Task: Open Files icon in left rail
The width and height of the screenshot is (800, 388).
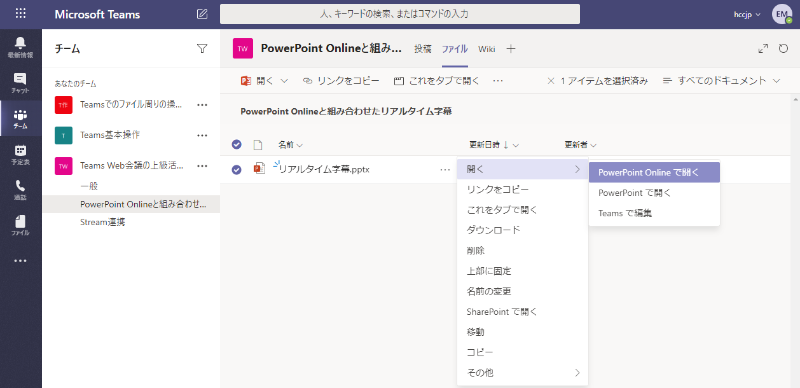Action: tap(20, 225)
